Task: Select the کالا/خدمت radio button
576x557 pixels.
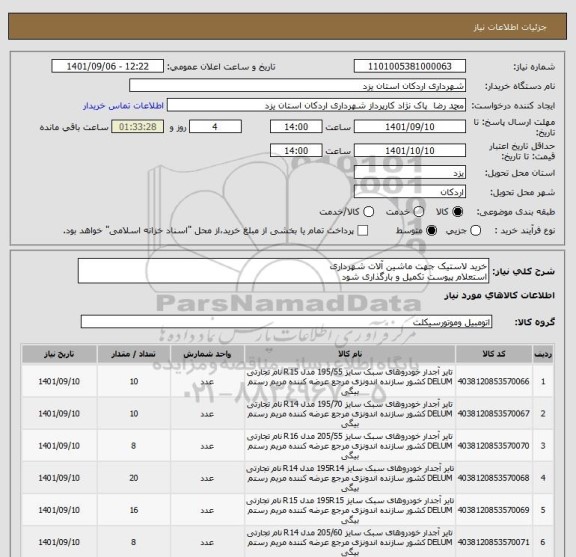Action: 368,212
